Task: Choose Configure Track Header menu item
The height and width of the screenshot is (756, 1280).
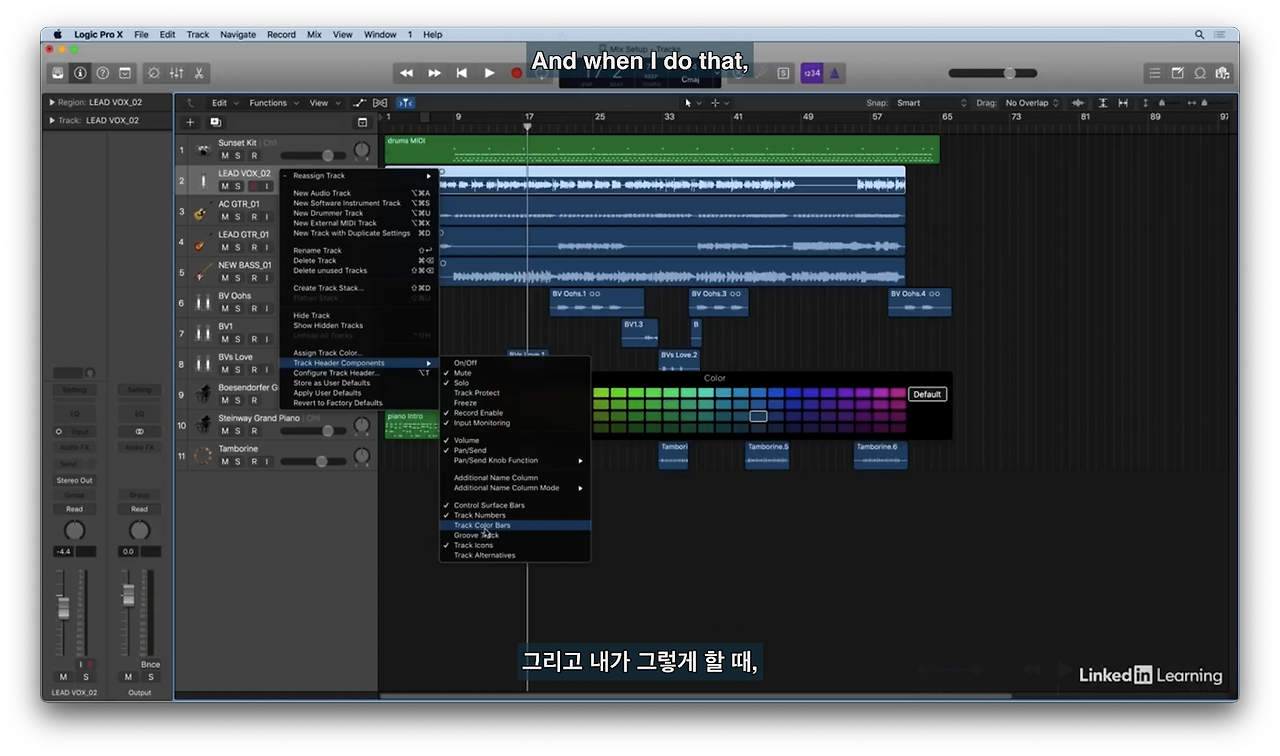Action: pos(358,373)
